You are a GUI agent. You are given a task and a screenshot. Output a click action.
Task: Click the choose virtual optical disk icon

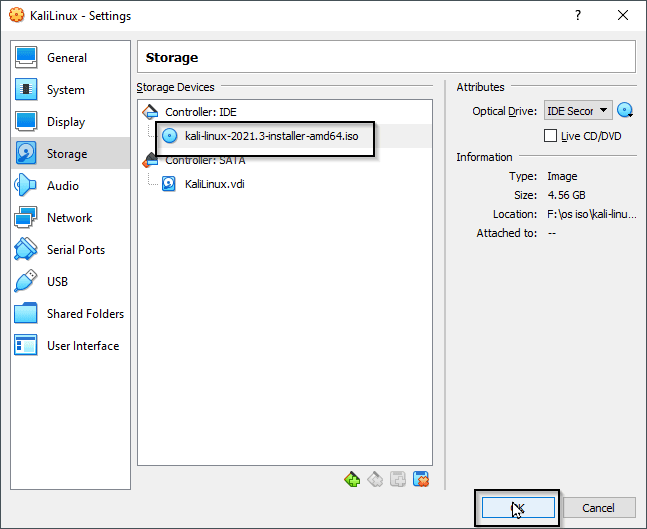coord(625,110)
